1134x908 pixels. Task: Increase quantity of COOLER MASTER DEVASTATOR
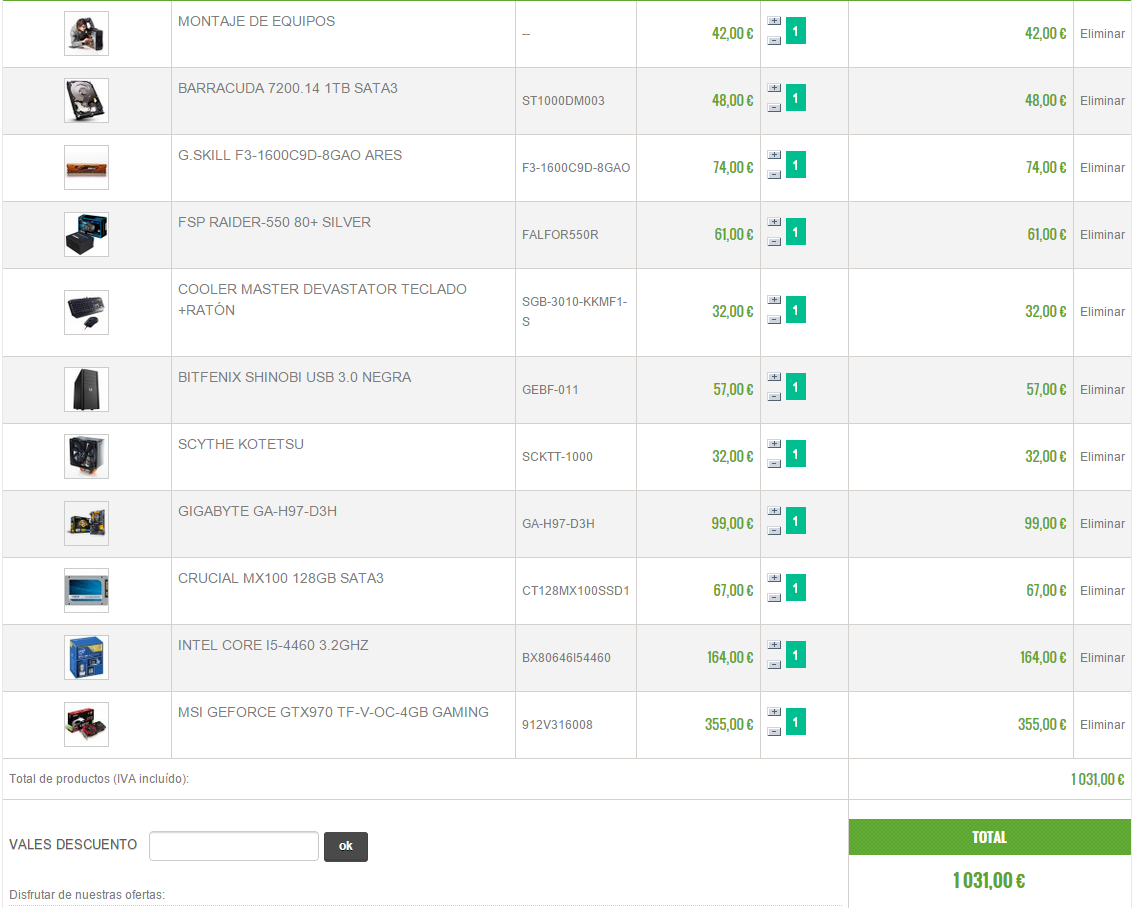click(774, 300)
